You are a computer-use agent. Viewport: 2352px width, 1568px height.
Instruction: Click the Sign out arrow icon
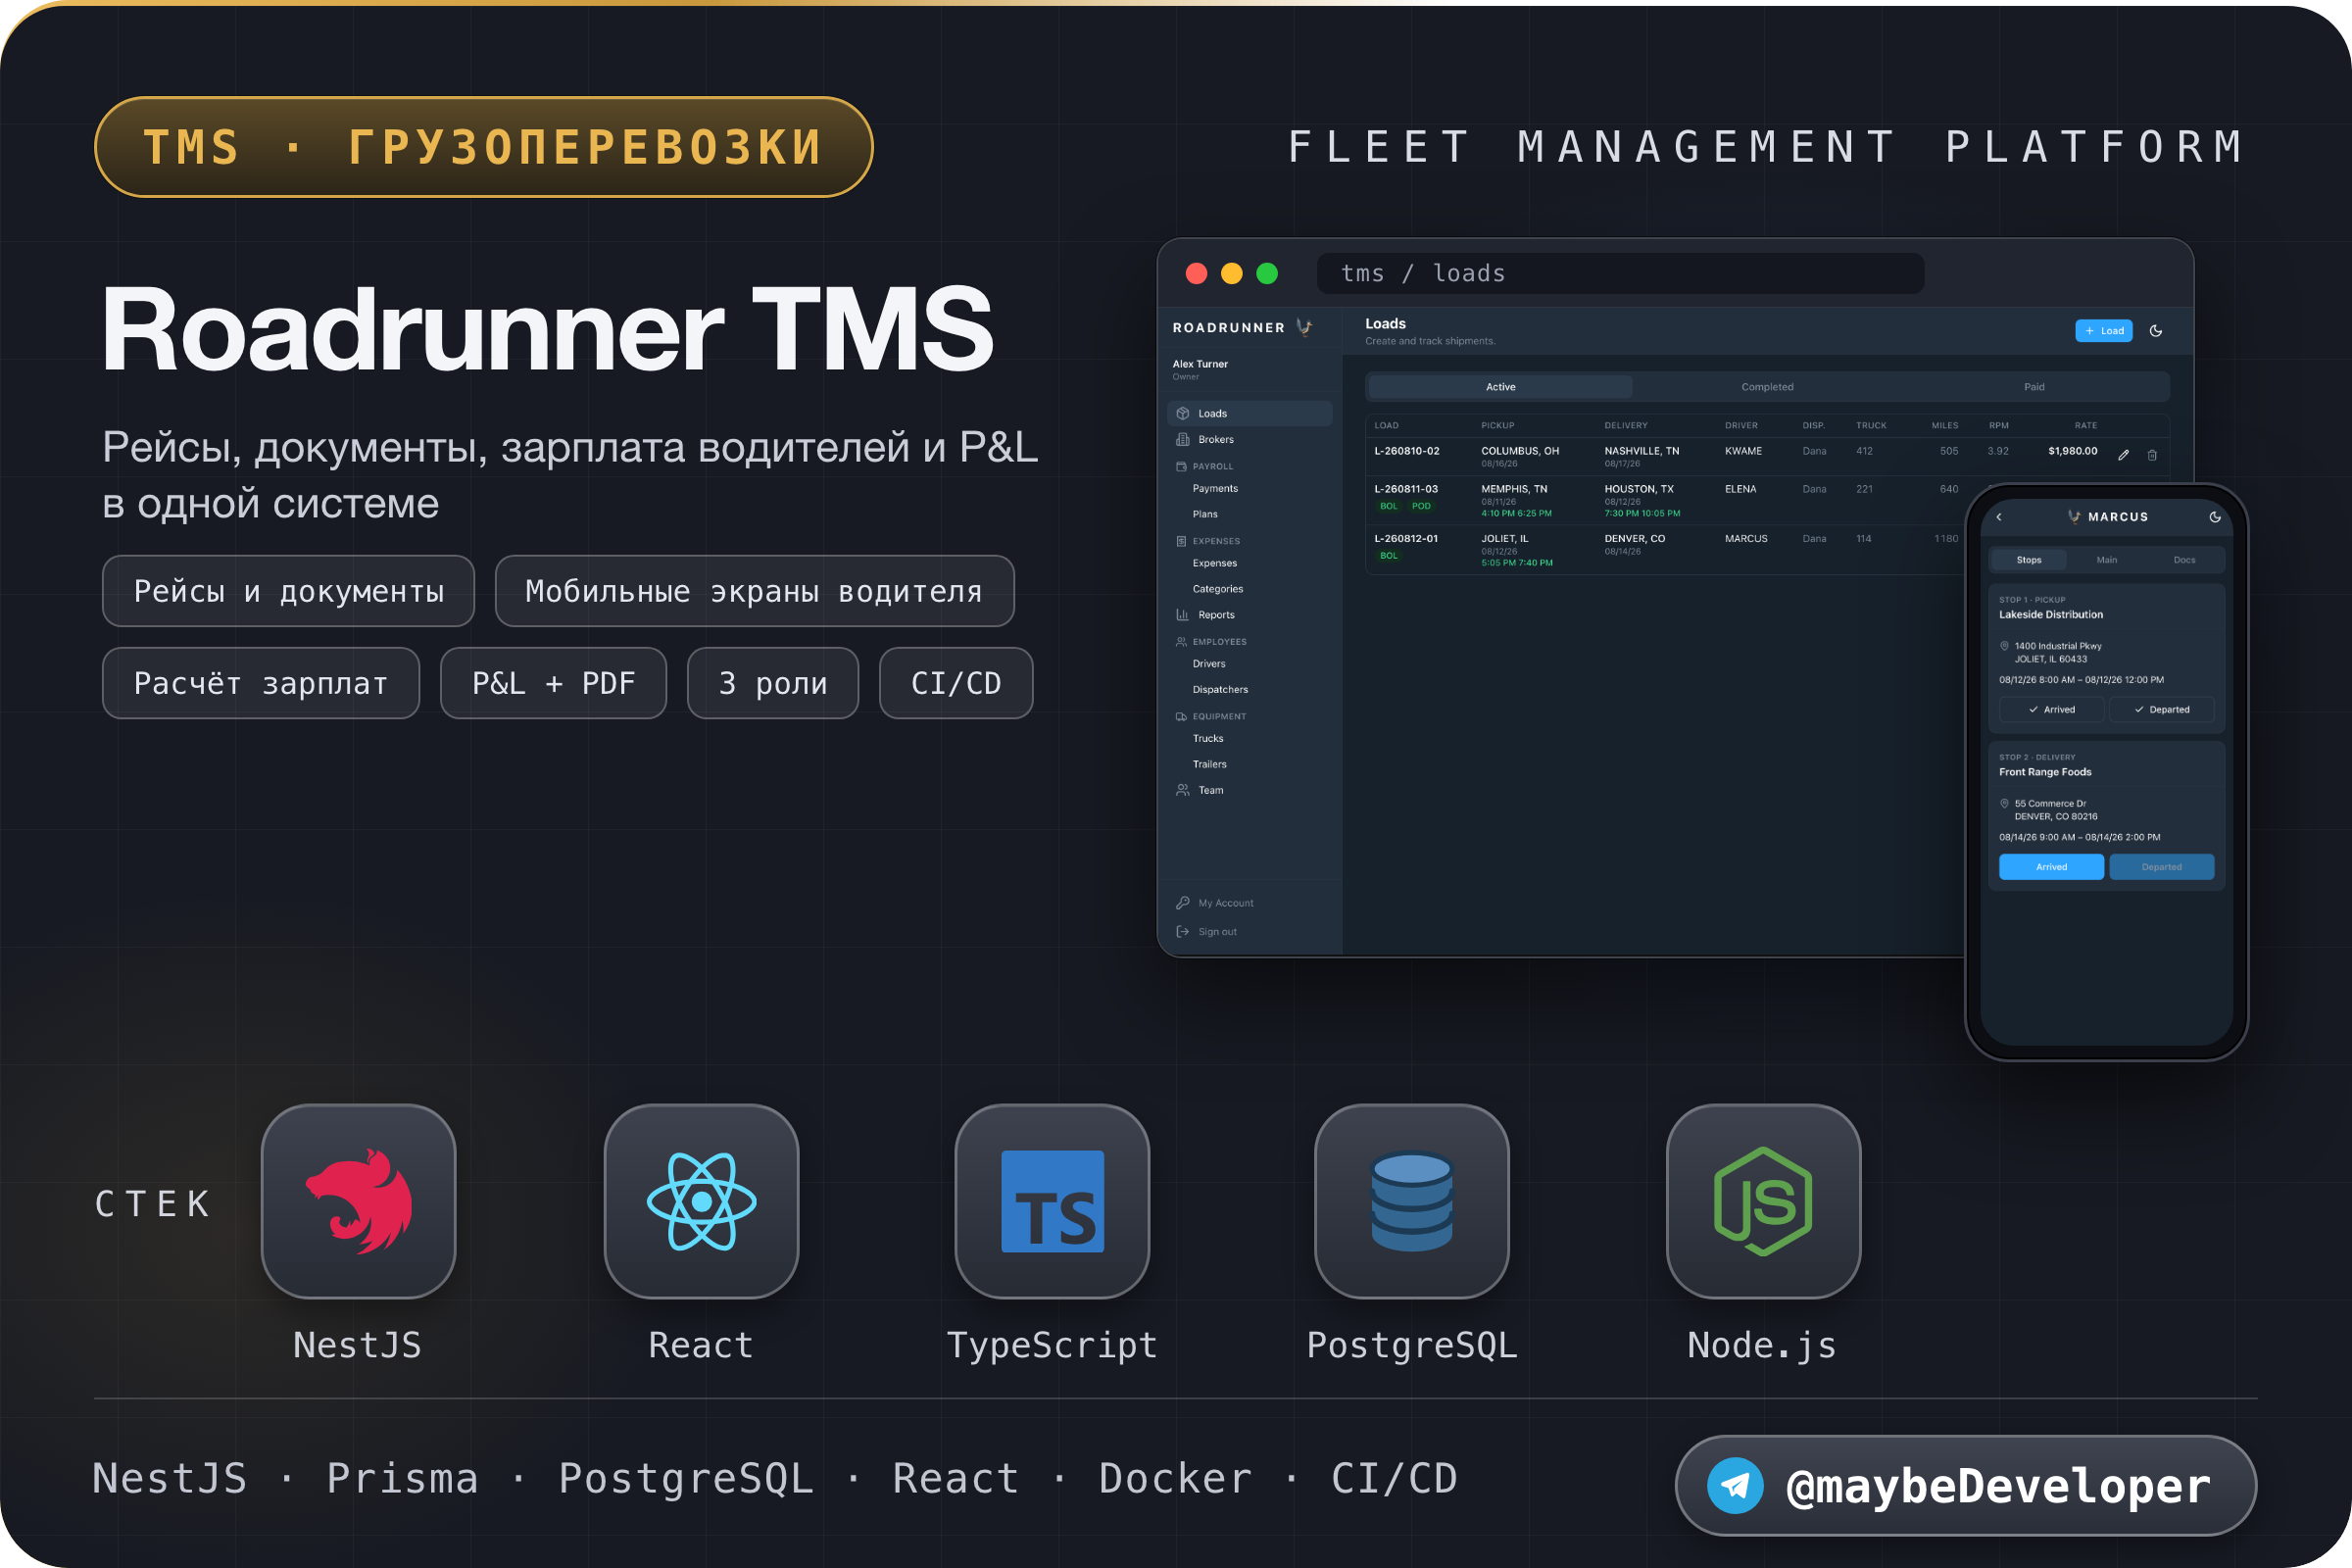pos(1183,932)
